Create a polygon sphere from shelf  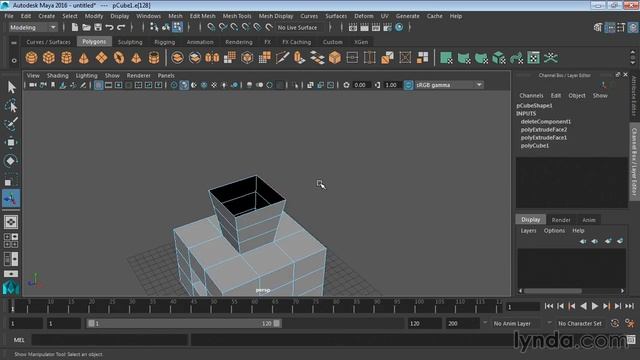click(x=31, y=58)
